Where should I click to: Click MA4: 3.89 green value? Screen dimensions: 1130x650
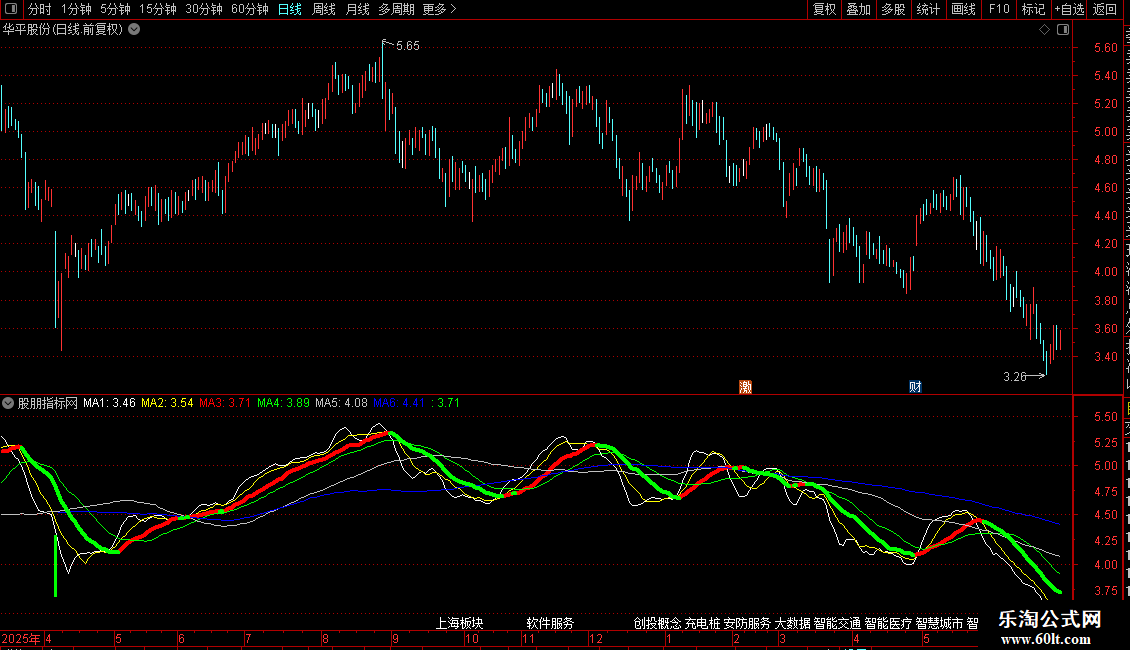(283, 403)
